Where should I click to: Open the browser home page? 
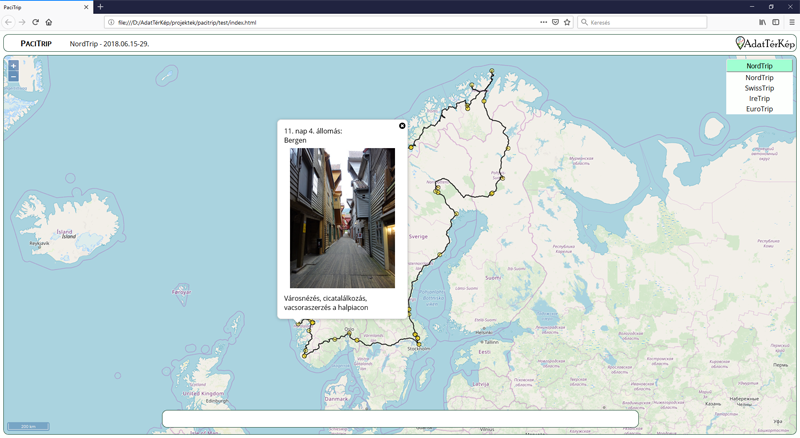[49, 22]
